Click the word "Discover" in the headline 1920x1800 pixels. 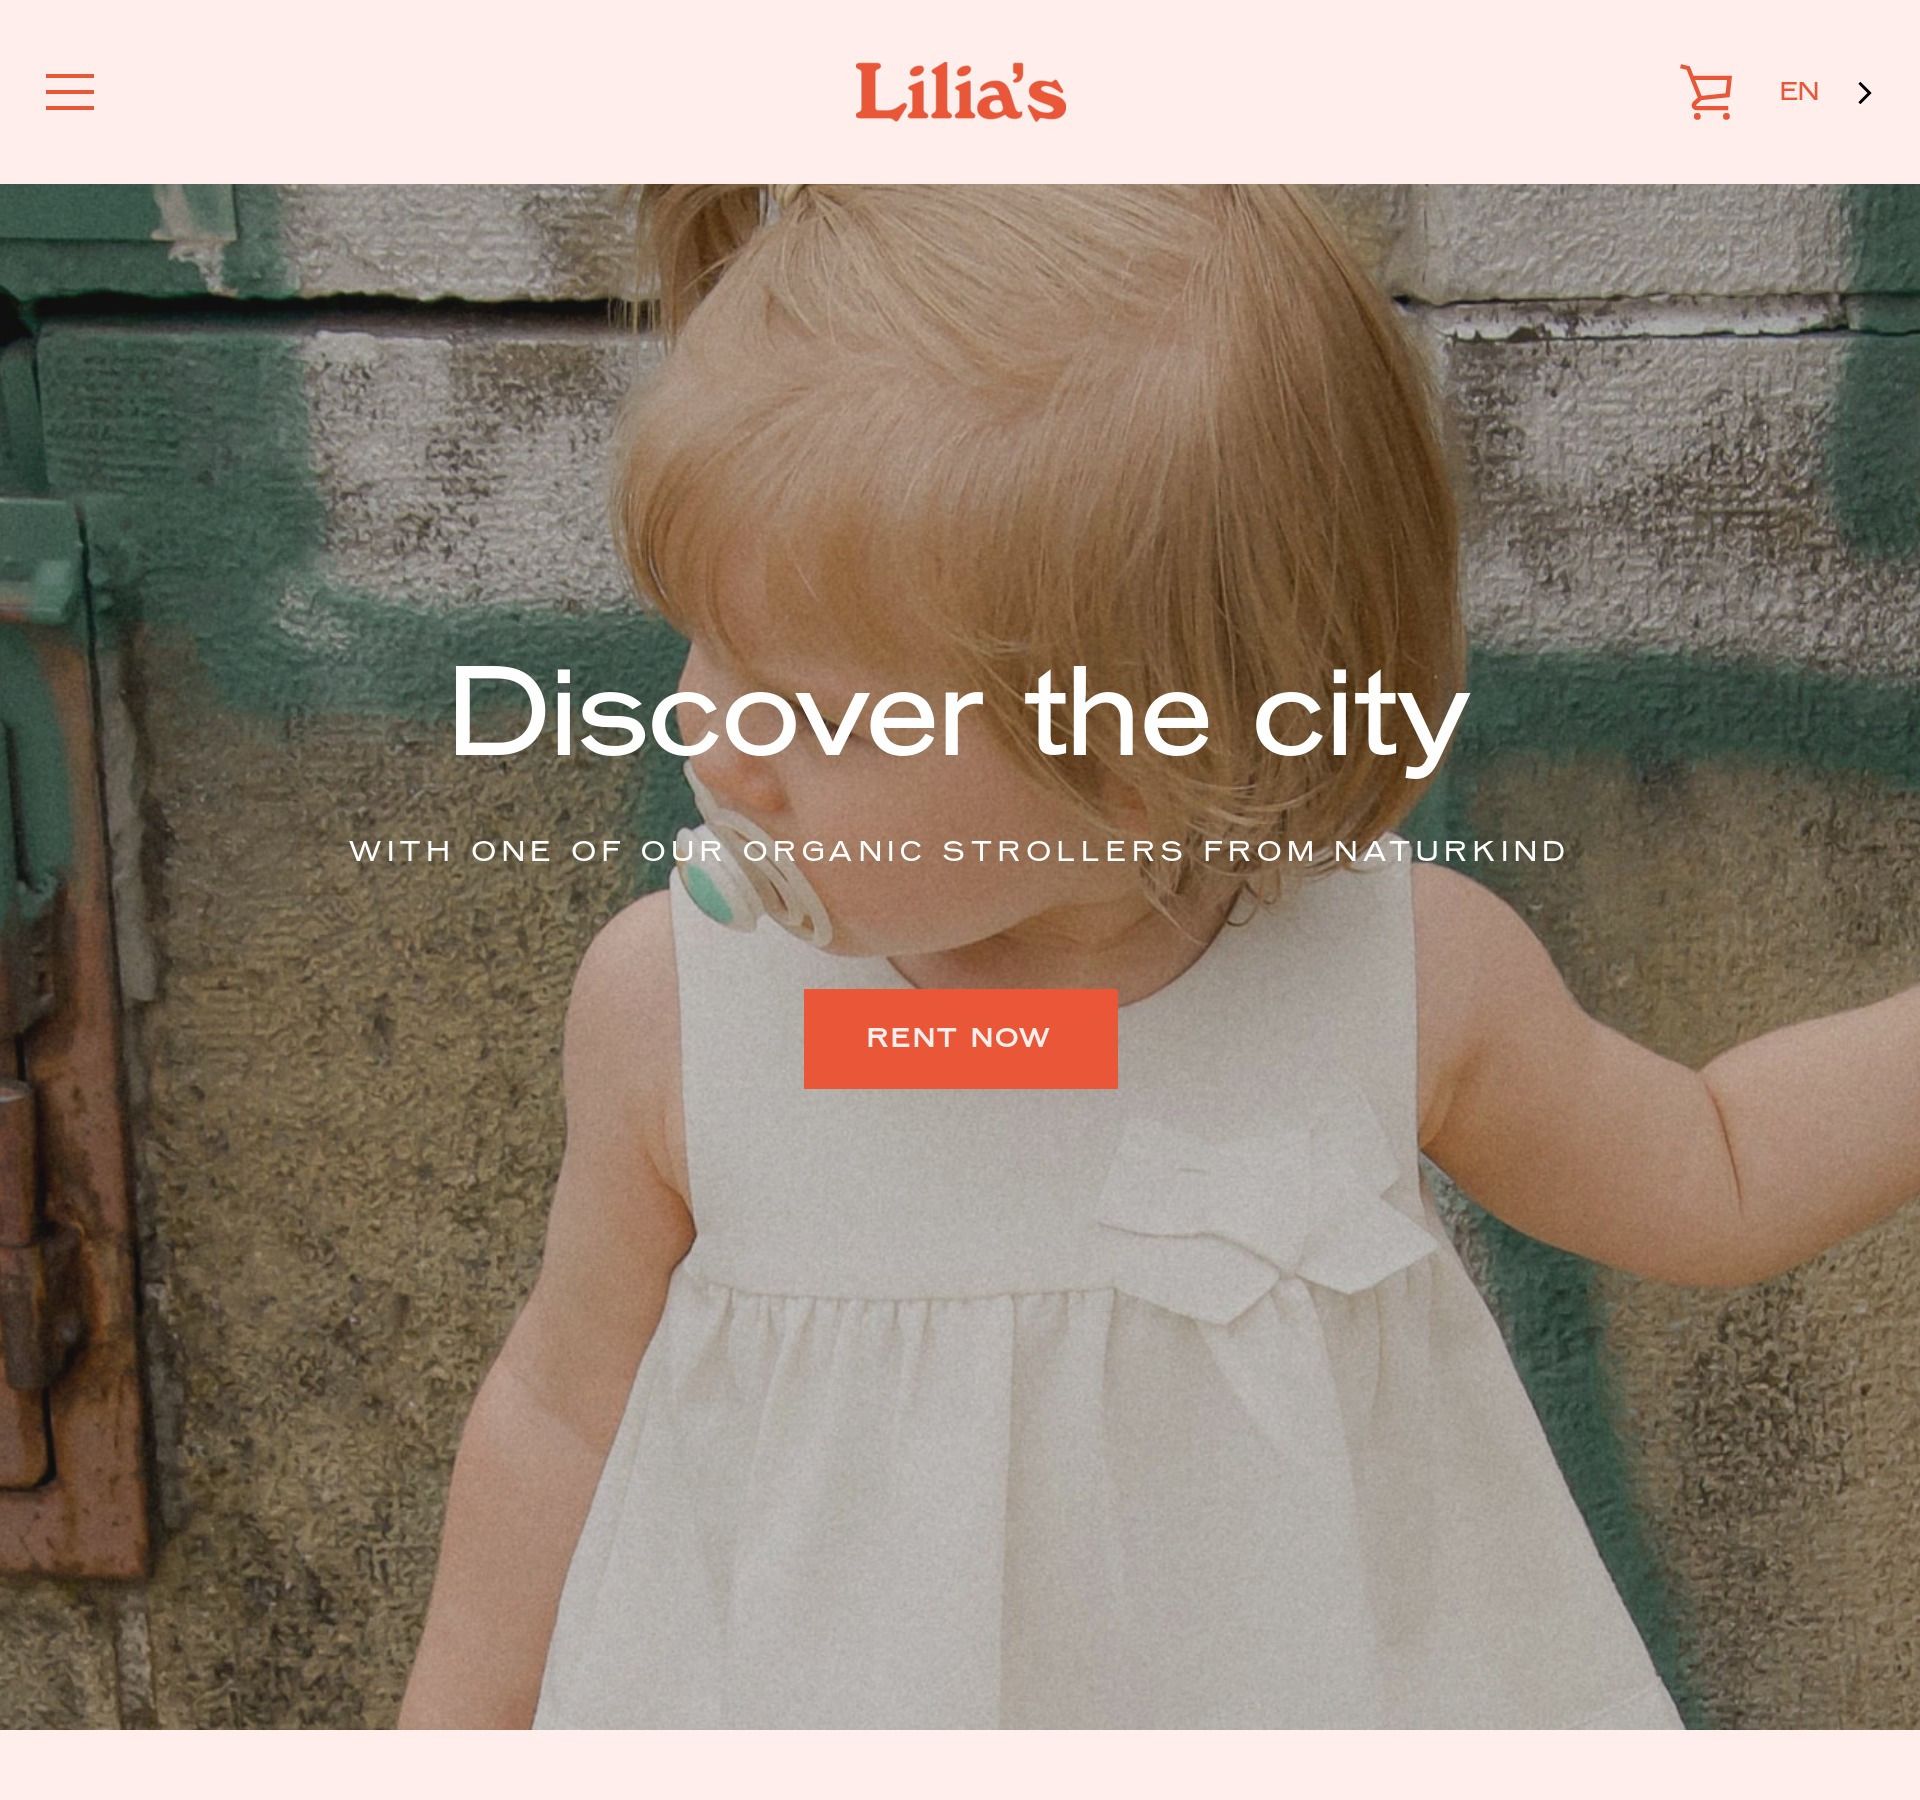point(716,714)
